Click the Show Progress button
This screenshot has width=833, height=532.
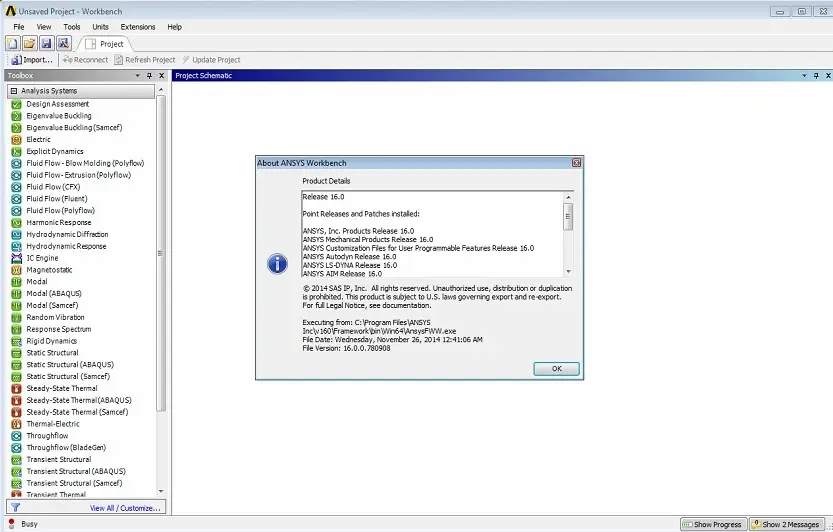pyautogui.click(x=713, y=525)
